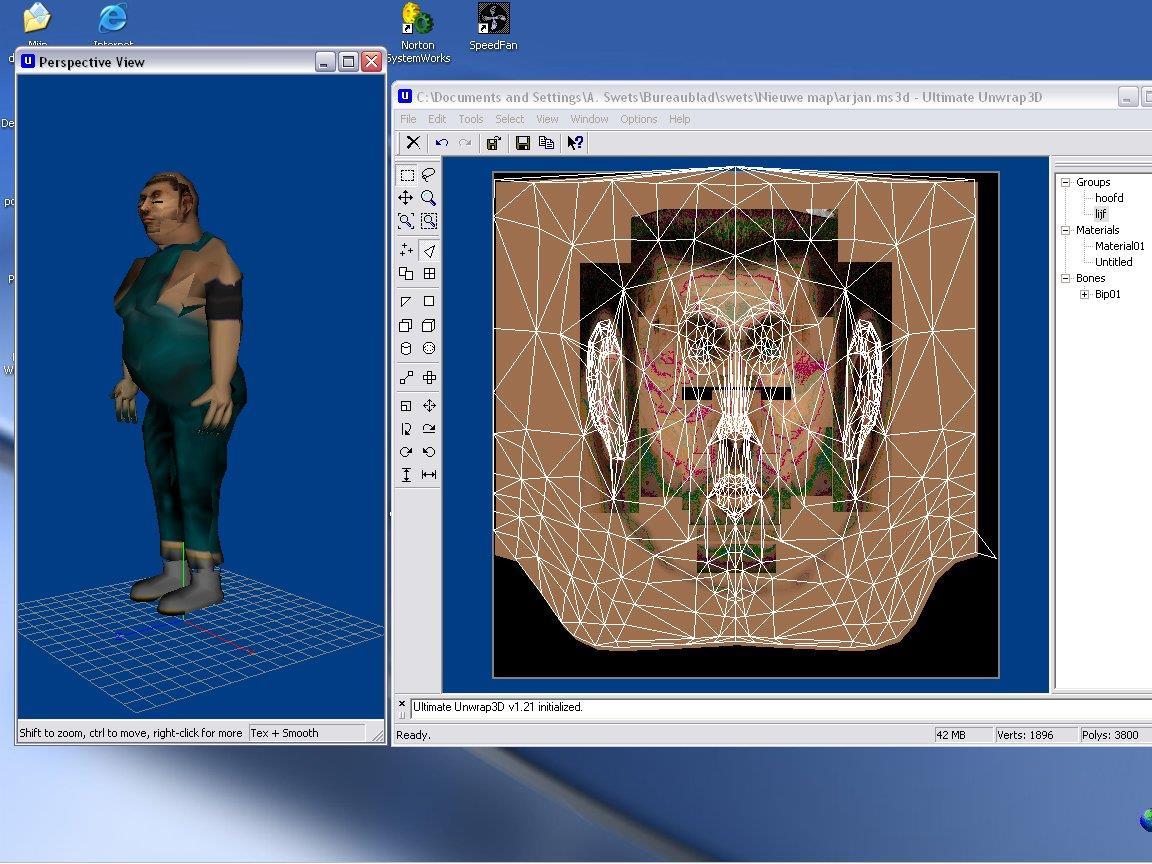Viewport: 1152px width, 864px height.
Task: Choose the four-arrow pan tool
Action: 406,198
